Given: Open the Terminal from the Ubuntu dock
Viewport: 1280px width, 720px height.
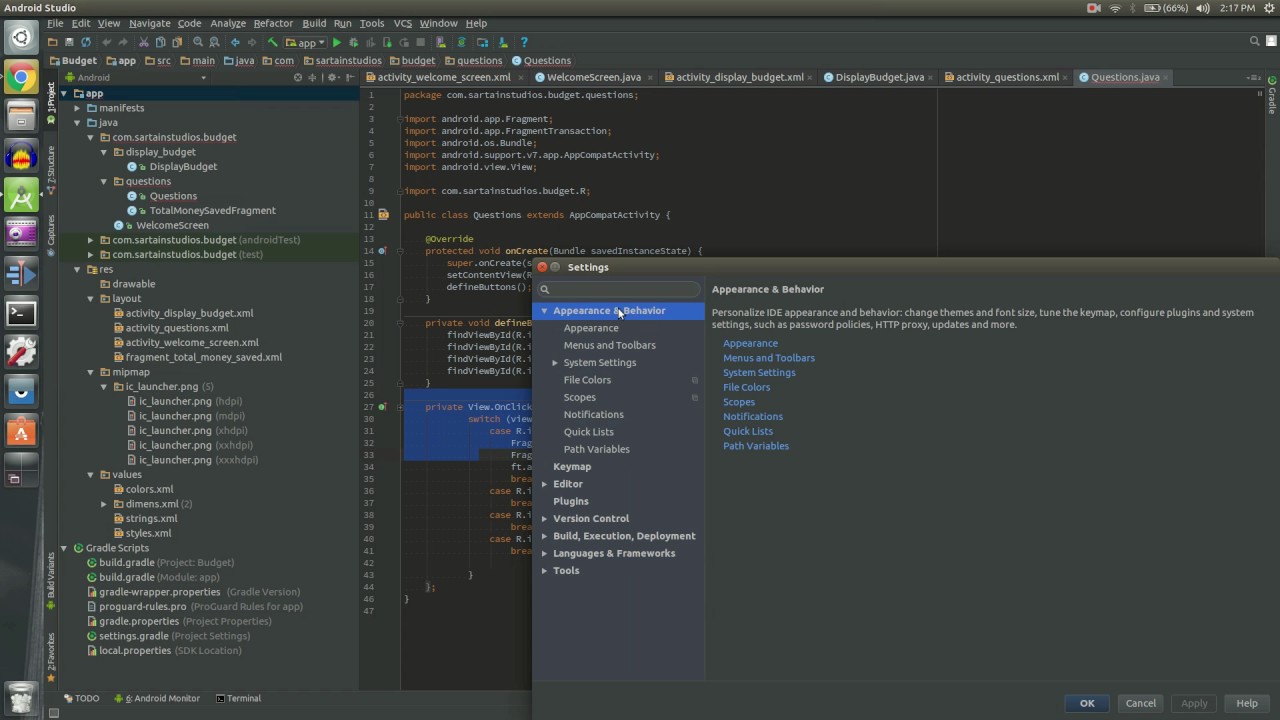Looking at the screenshot, I should [x=21, y=313].
